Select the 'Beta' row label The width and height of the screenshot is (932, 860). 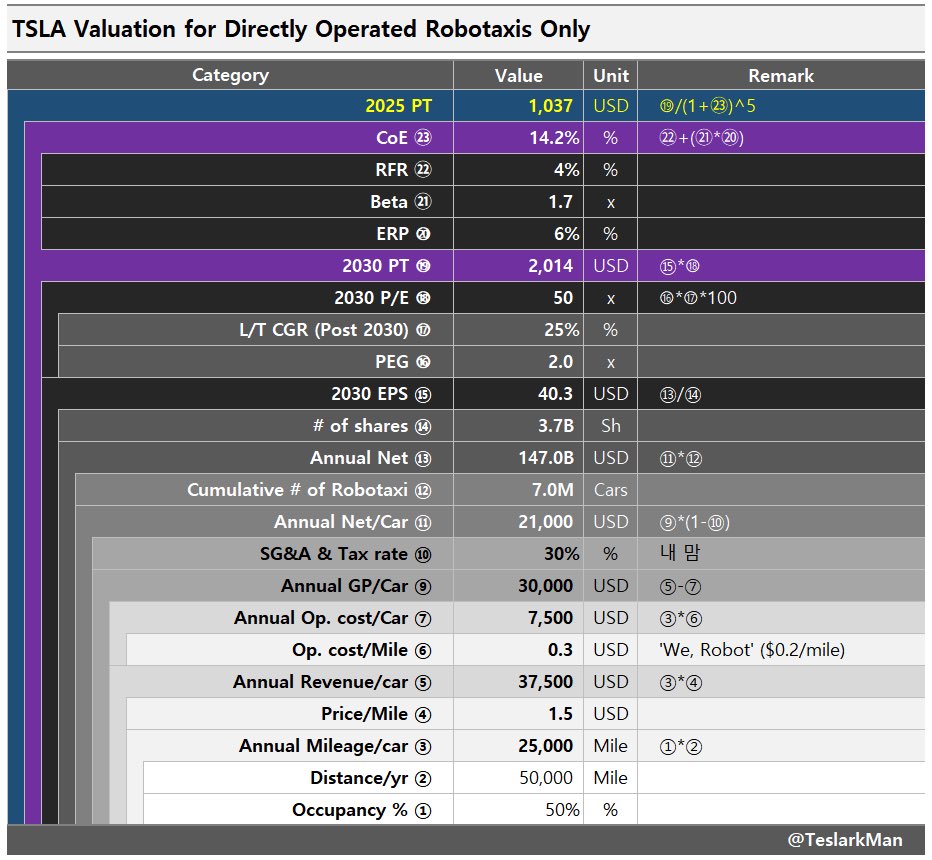tap(401, 202)
